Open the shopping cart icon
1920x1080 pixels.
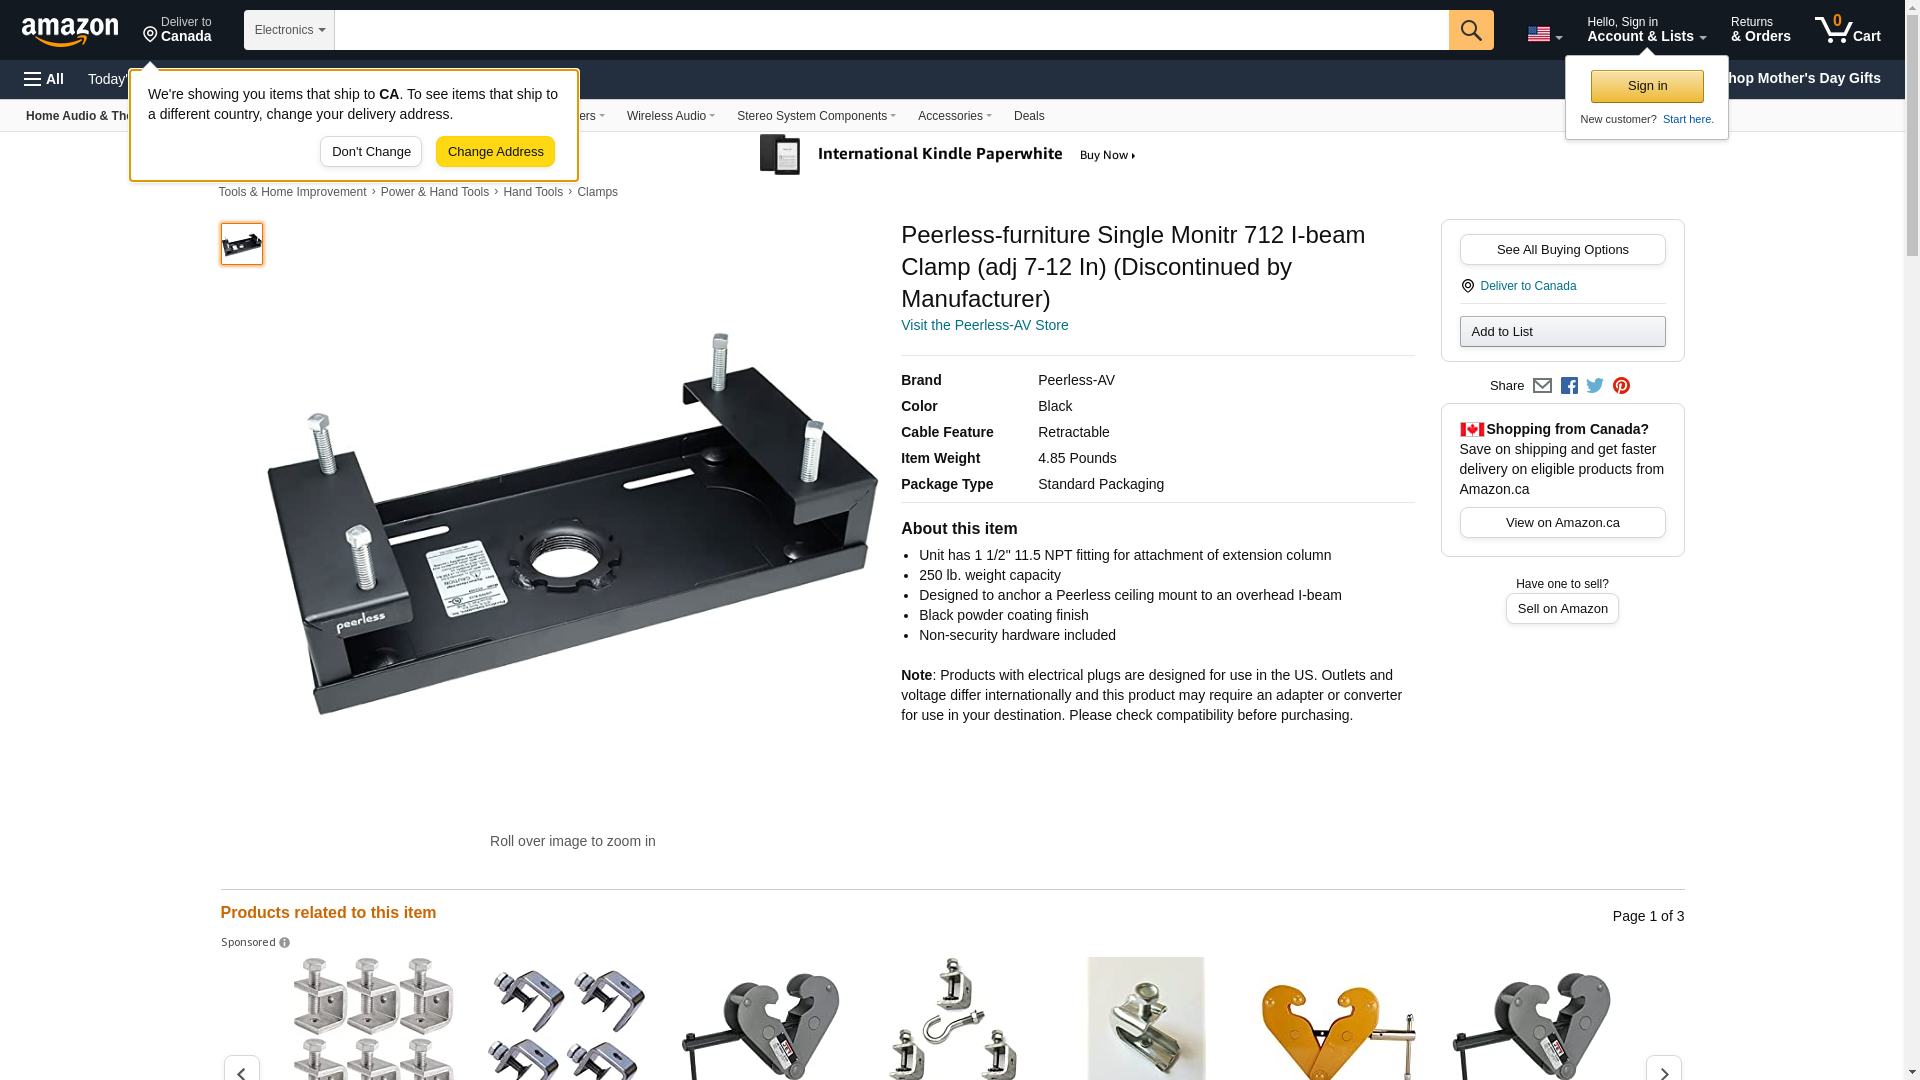1847,30
